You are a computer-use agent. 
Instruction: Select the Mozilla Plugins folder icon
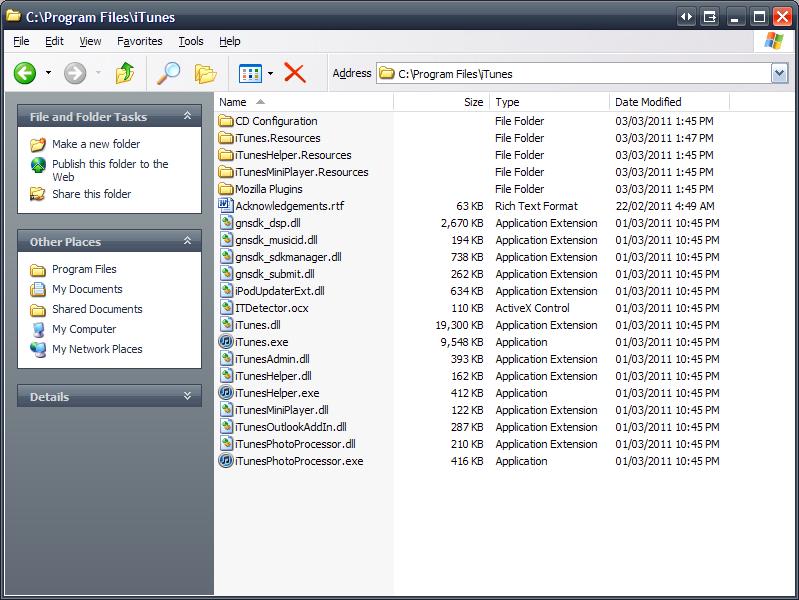(x=226, y=189)
